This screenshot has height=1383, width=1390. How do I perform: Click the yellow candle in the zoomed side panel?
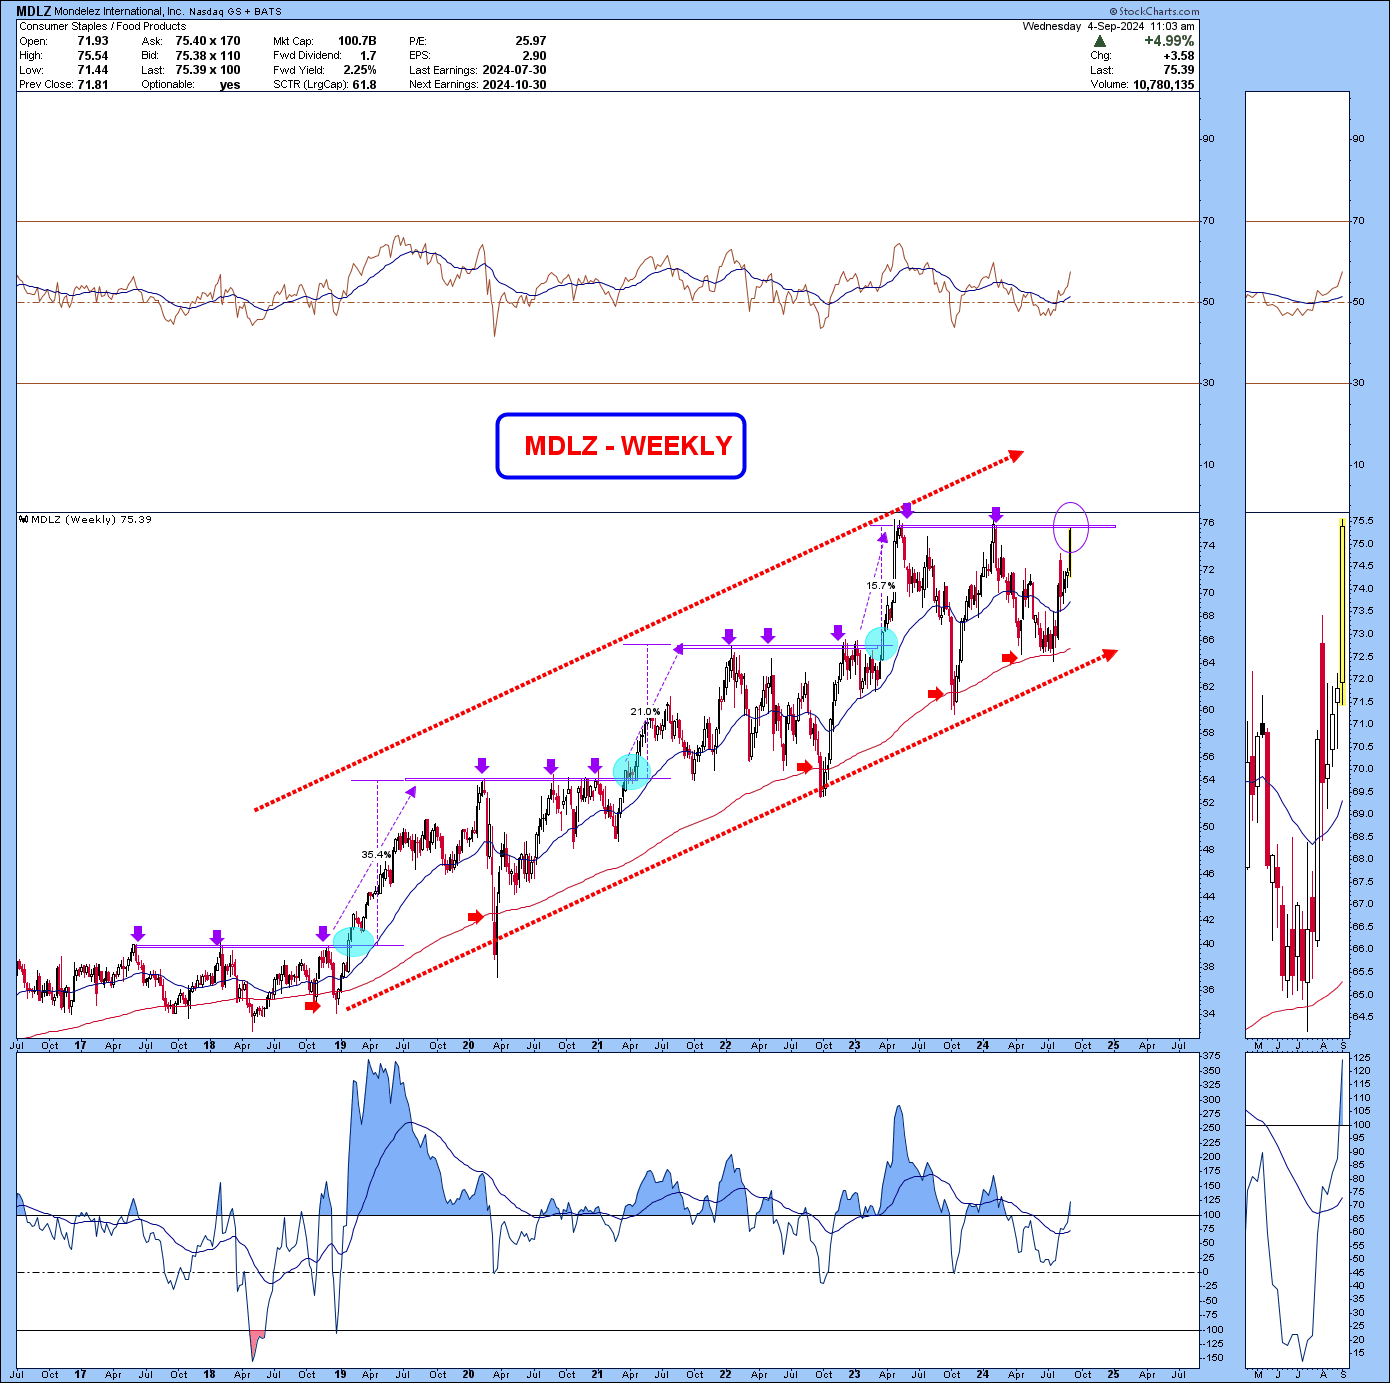pos(1342,600)
